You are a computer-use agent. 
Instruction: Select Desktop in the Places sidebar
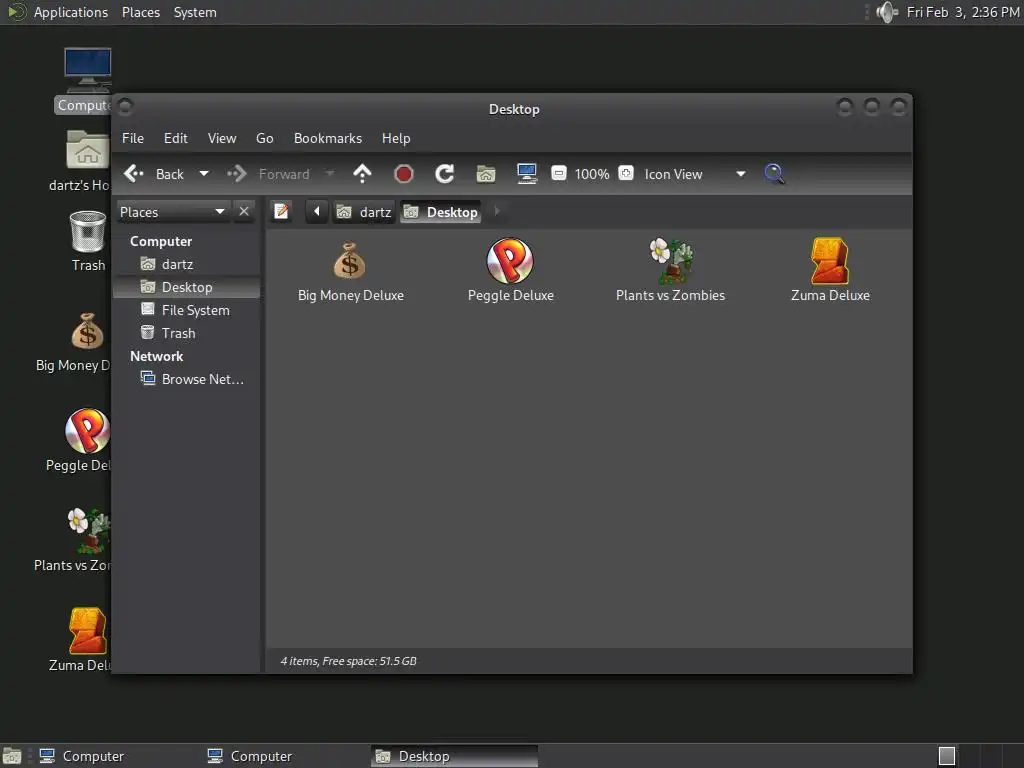point(187,287)
